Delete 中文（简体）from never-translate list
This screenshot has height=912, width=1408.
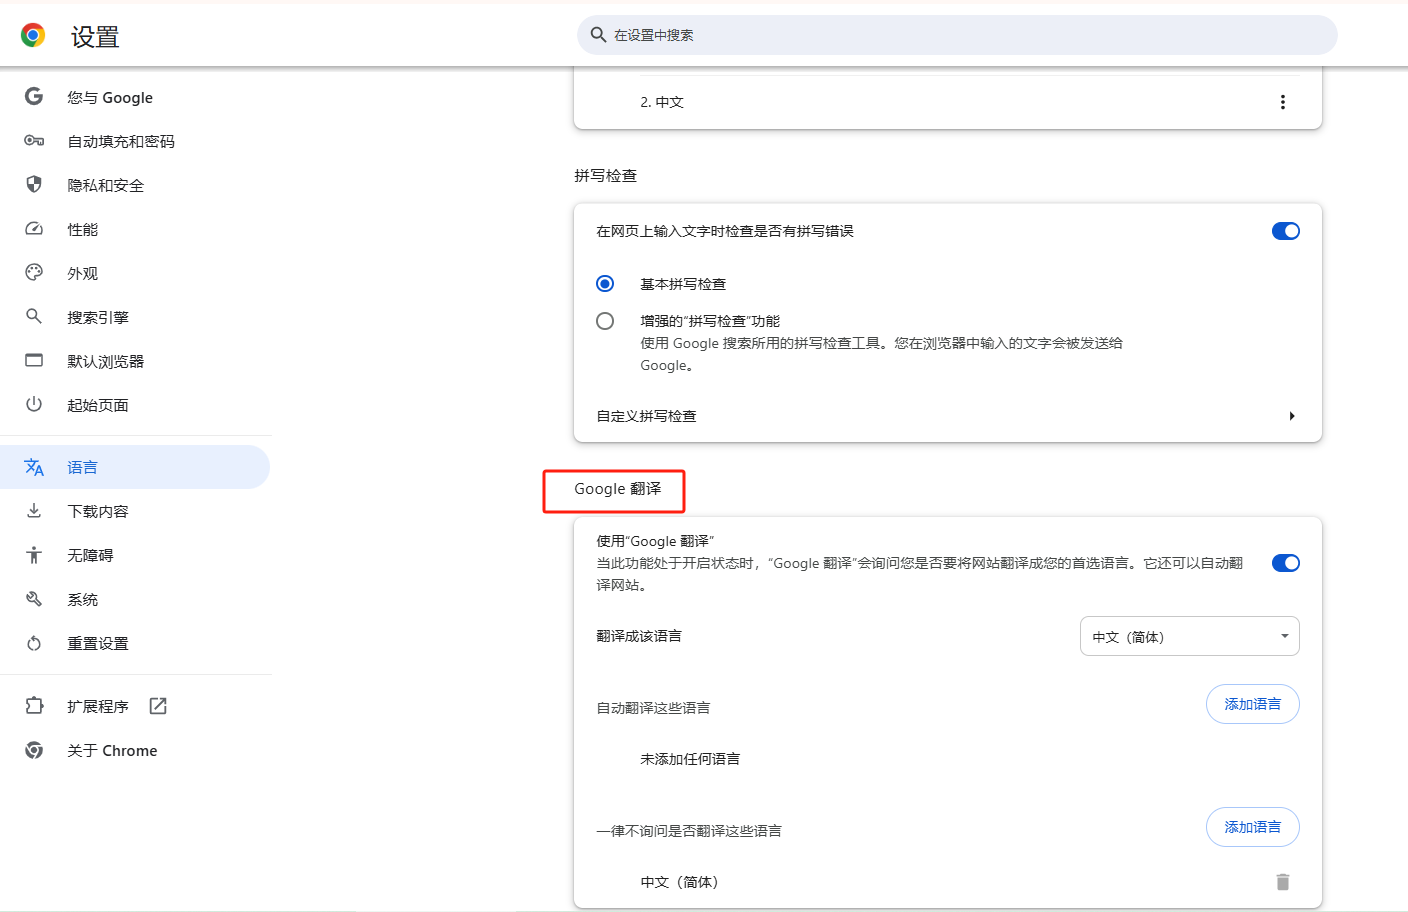(1283, 882)
